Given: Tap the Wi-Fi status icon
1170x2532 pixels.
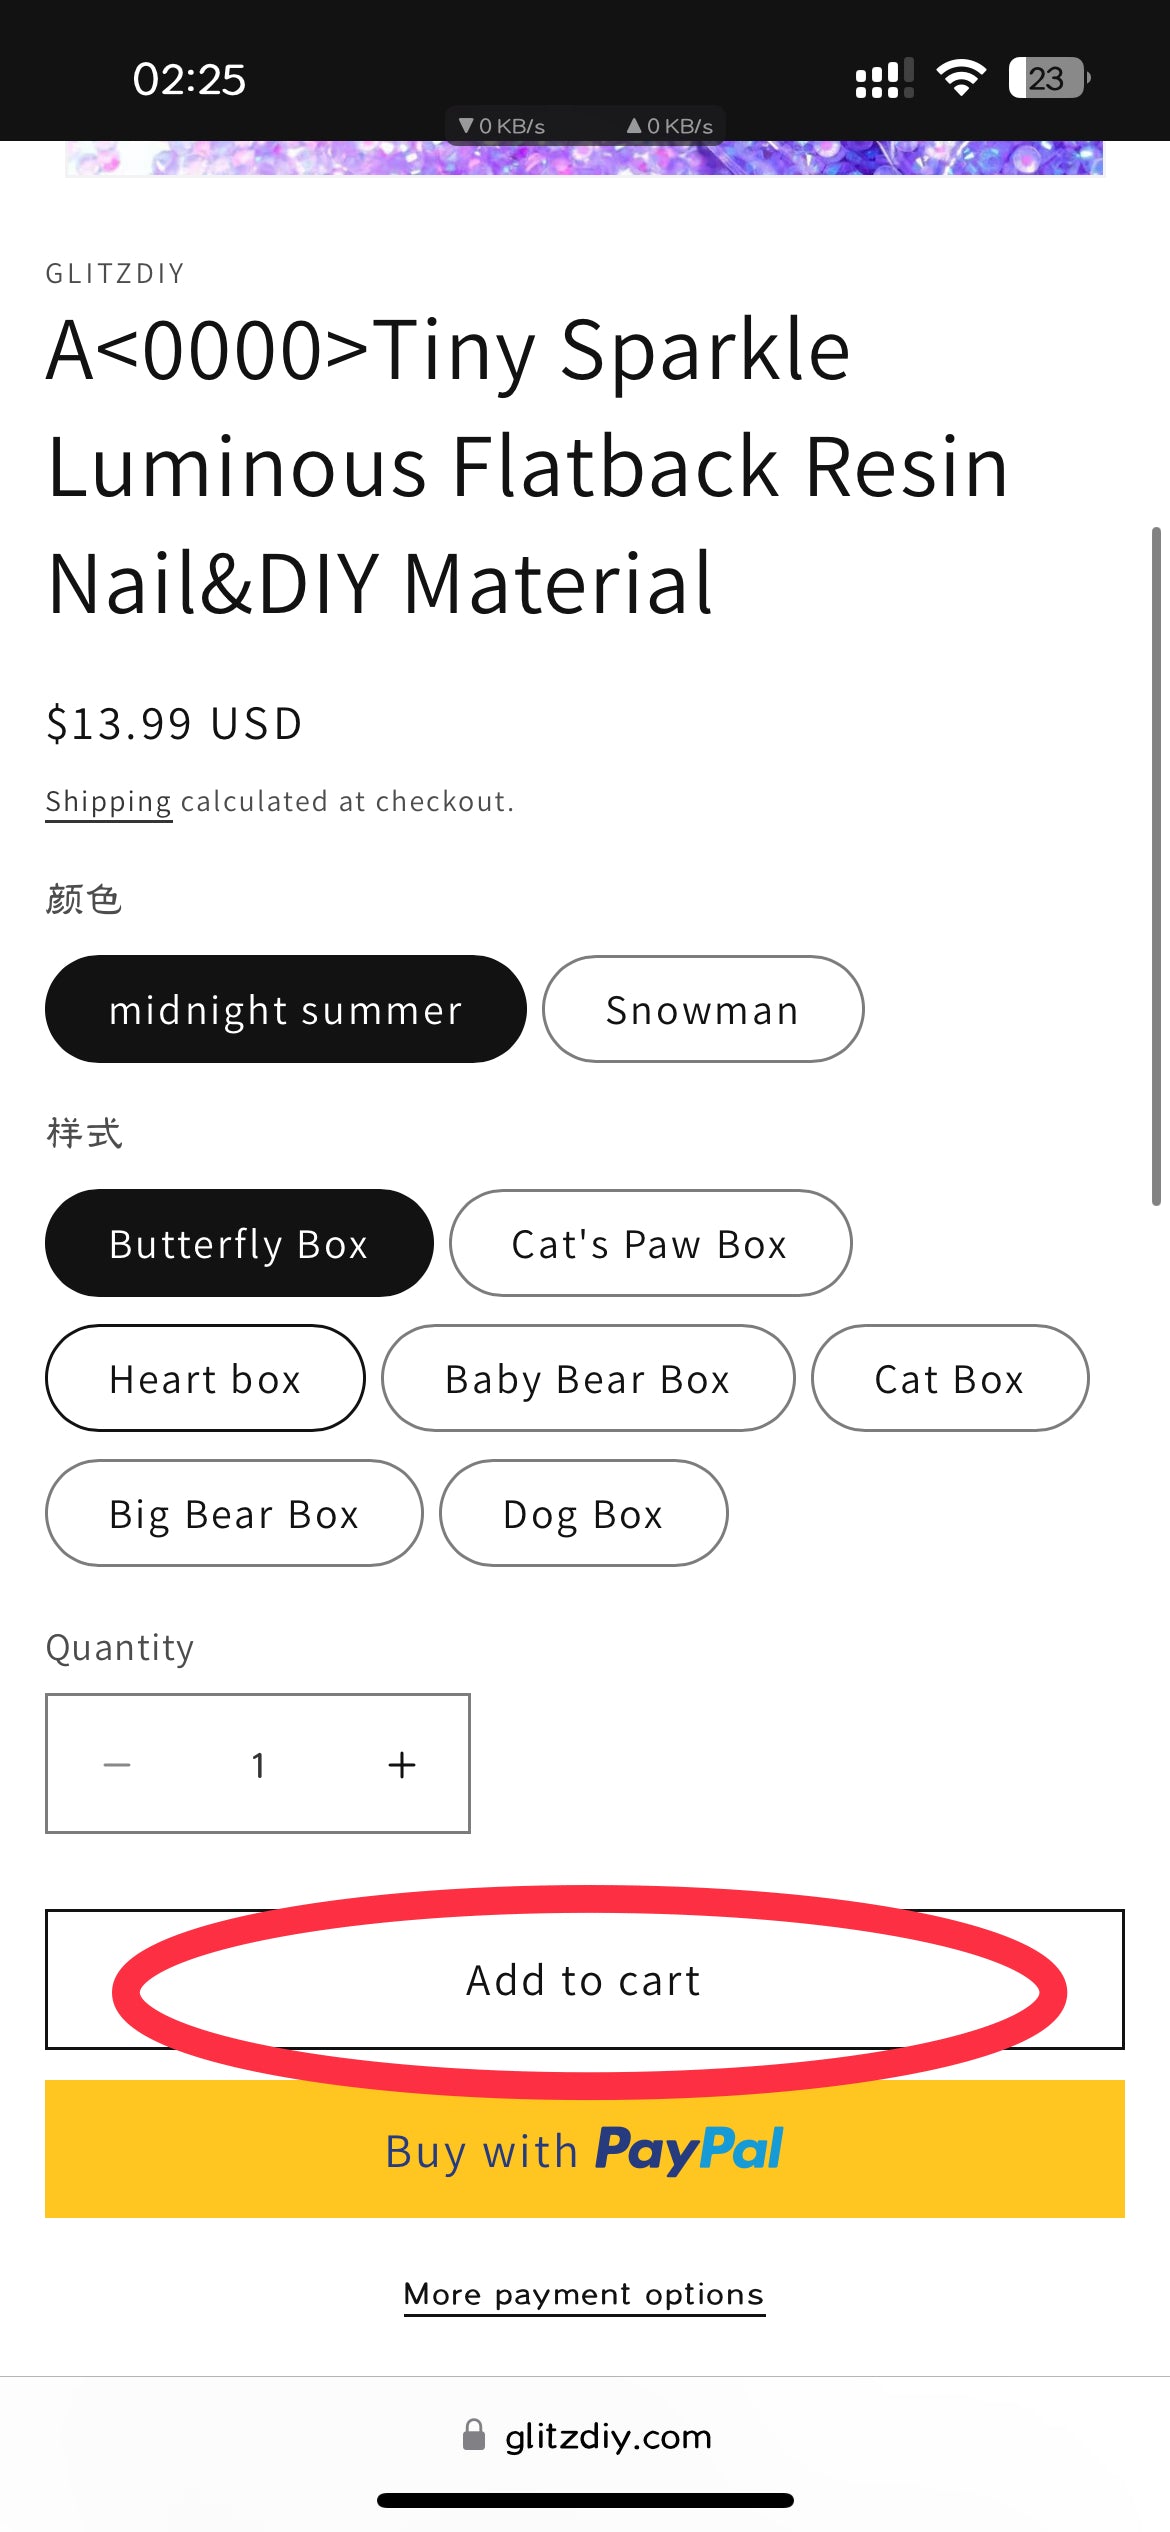Looking at the screenshot, I should [961, 78].
